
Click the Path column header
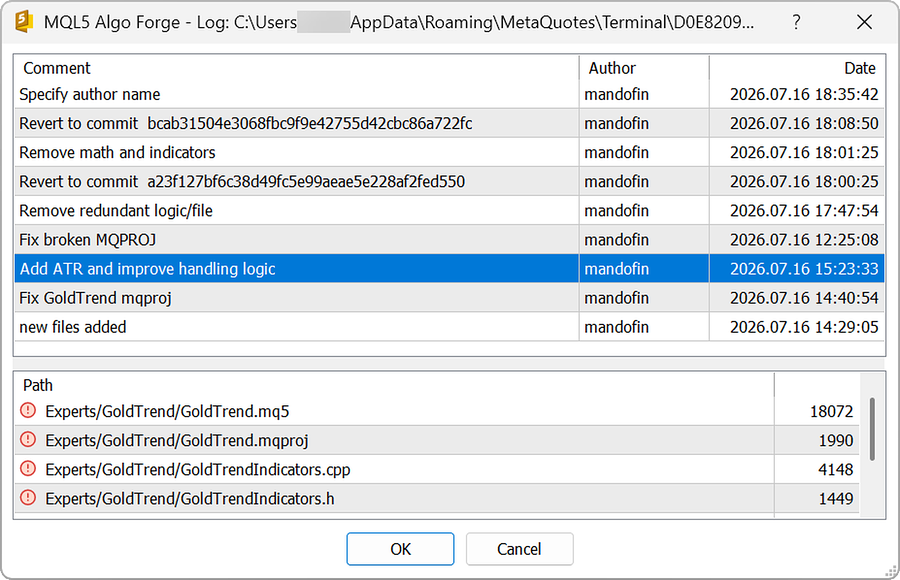(394, 385)
